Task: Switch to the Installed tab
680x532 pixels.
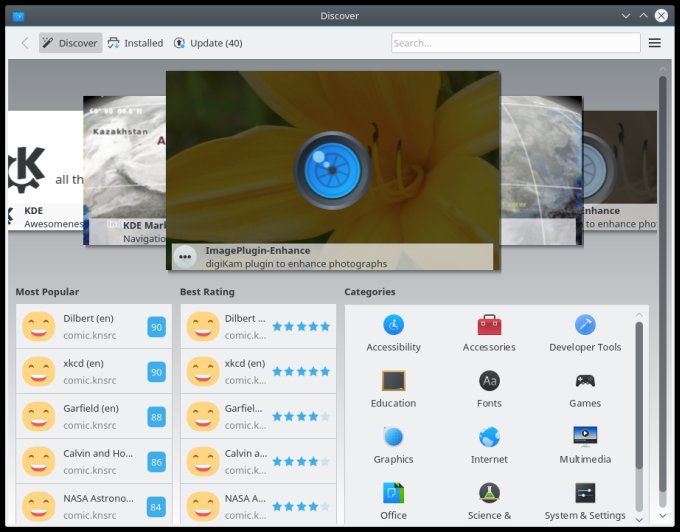Action: point(135,43)
